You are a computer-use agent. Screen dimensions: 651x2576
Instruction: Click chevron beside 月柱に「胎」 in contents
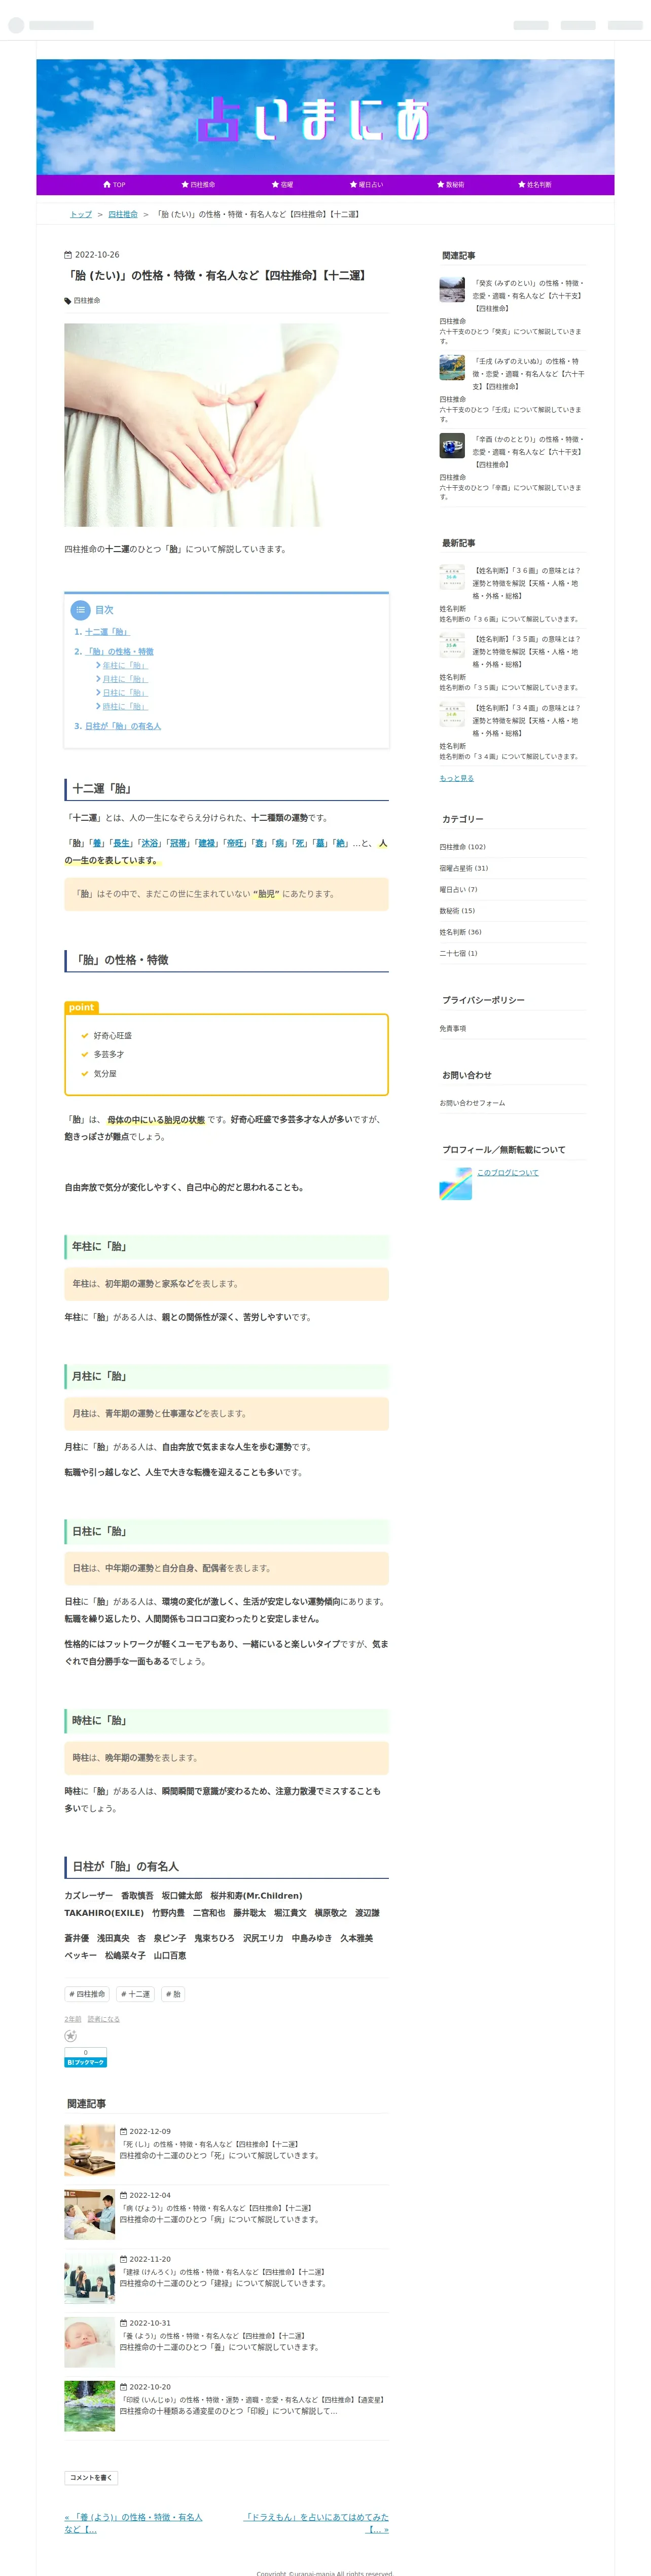click(x=98, y=679)
